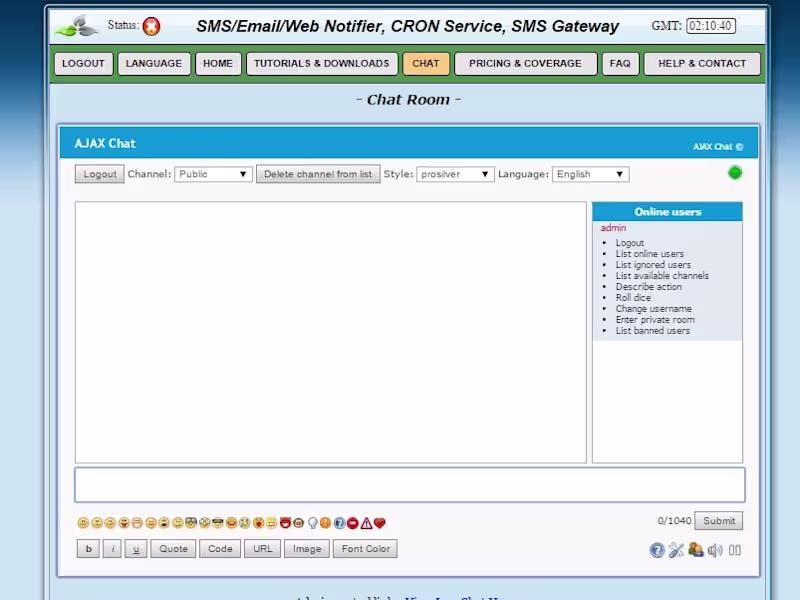Click the GMT clock field

[711, 26]
